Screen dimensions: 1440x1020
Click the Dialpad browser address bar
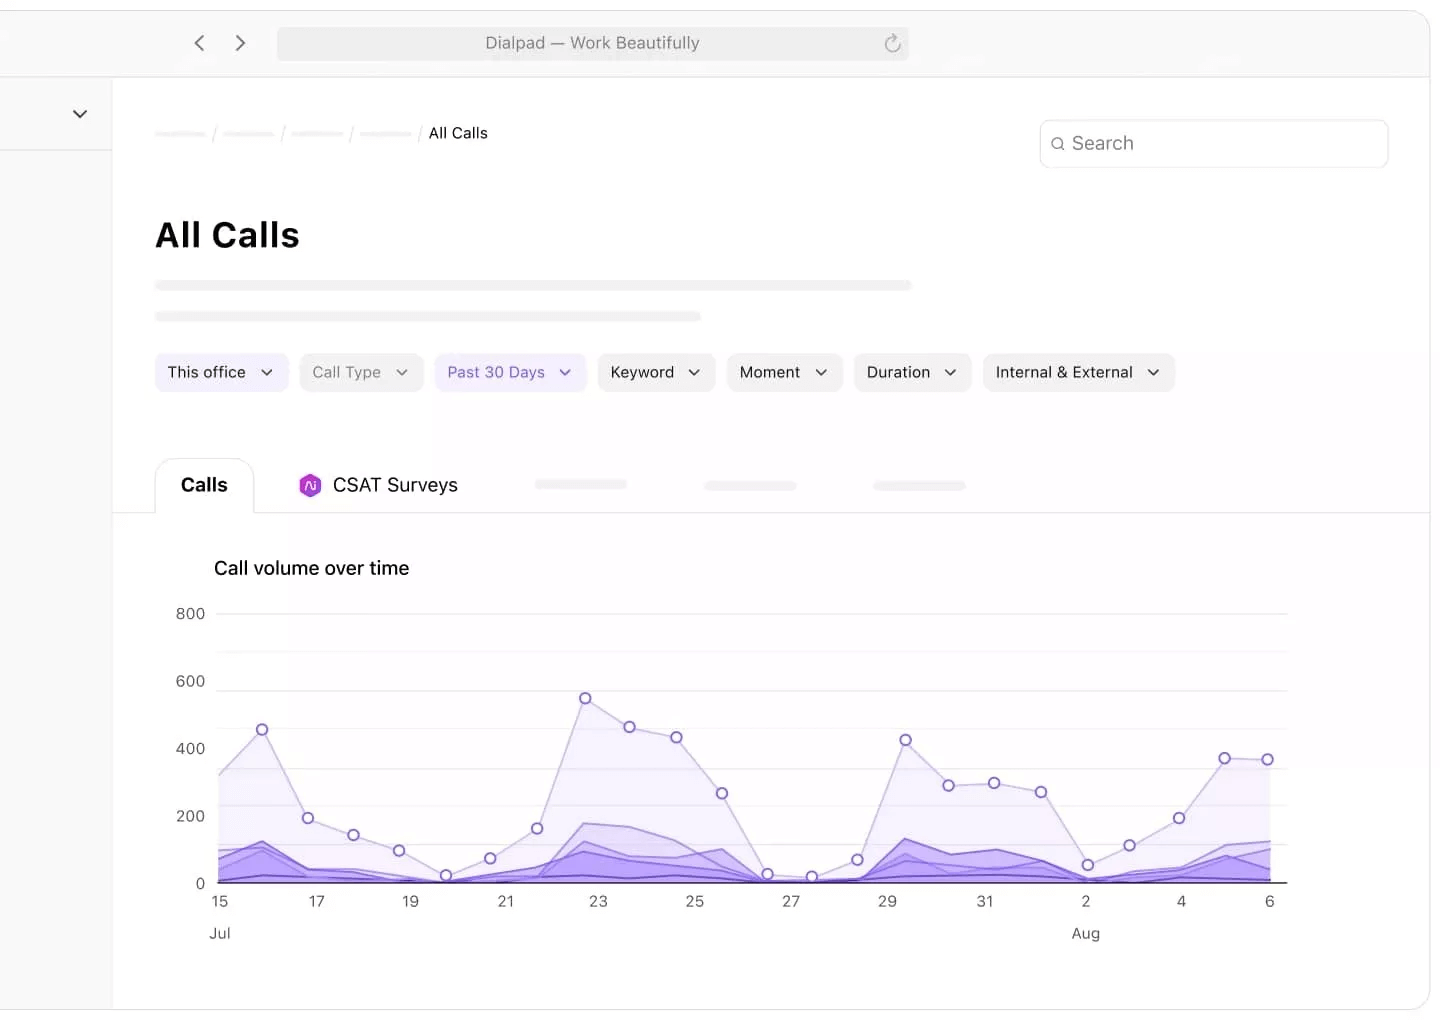point(592,43)
